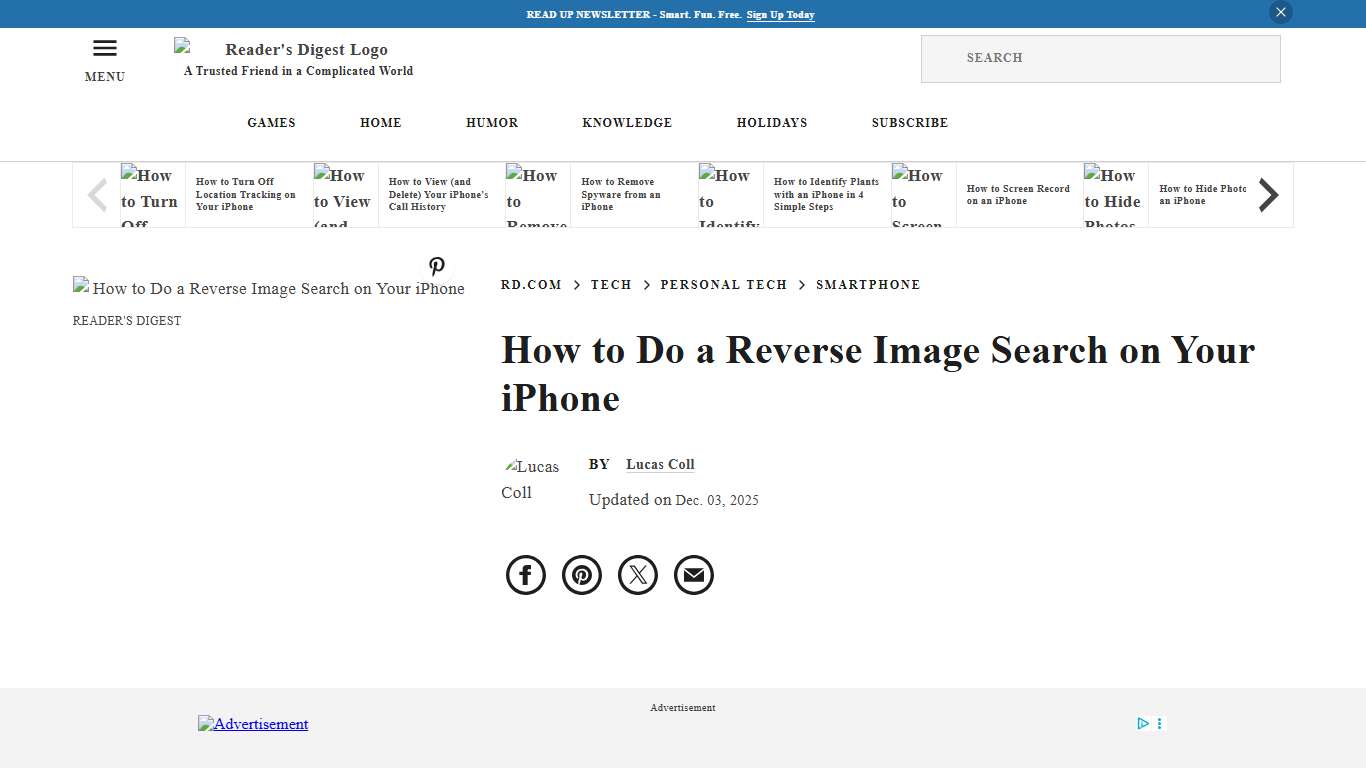
Task: Follow the Sign Up Today link
Action: 780,14
